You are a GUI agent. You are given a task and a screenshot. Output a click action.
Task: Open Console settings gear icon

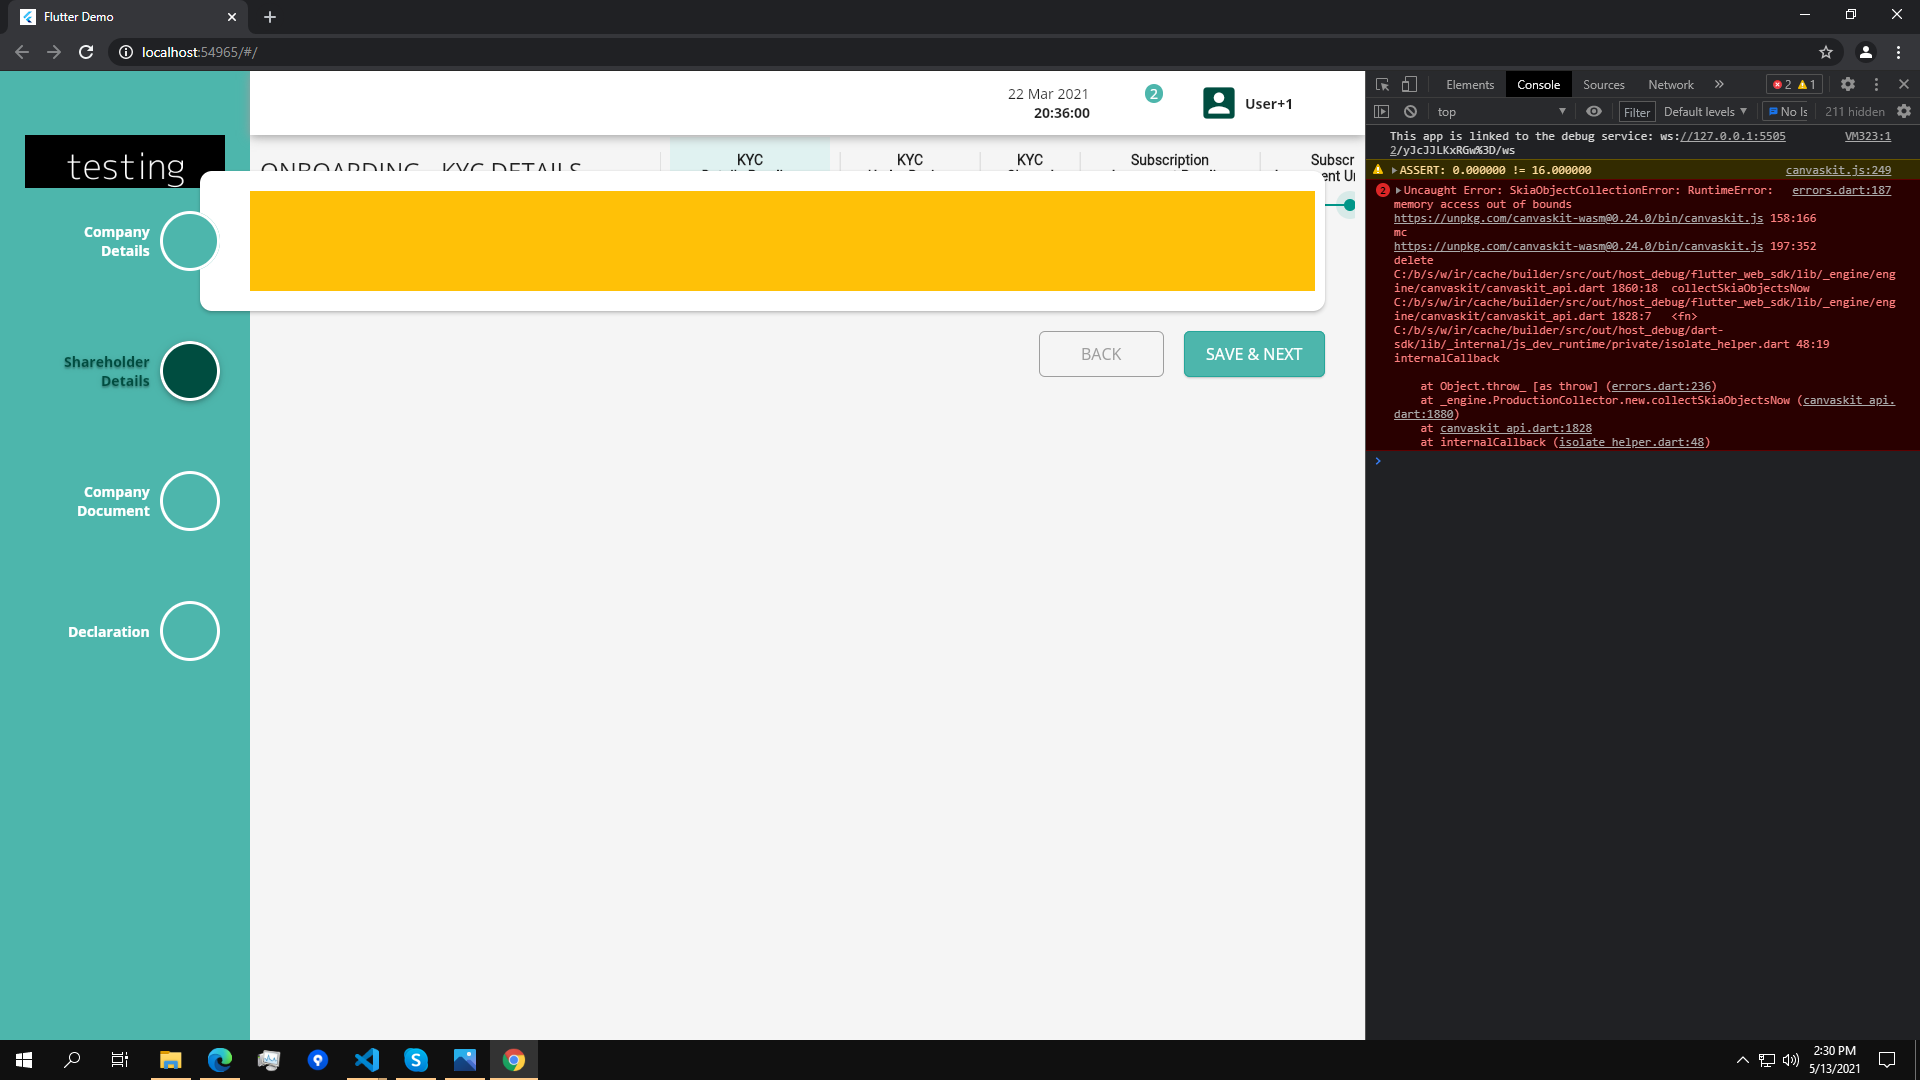pos(1904,111)
